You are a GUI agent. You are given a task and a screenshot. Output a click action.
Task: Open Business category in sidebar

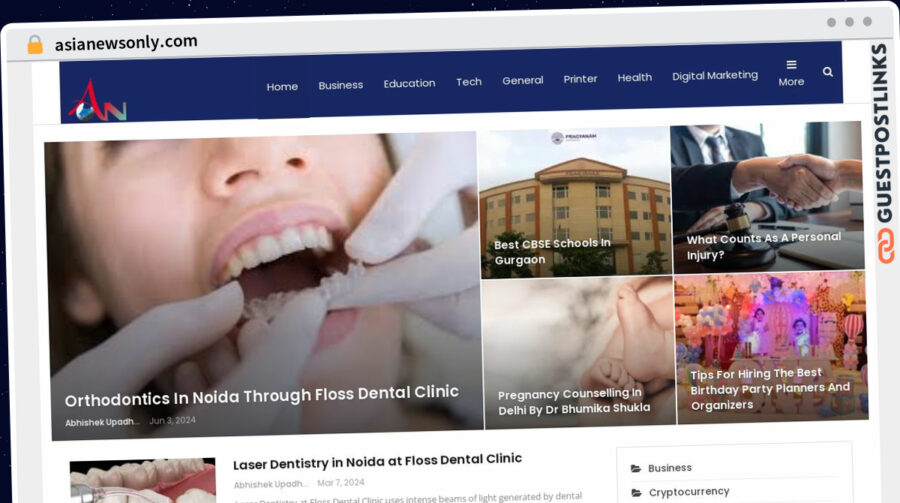[x=669, y=468]
